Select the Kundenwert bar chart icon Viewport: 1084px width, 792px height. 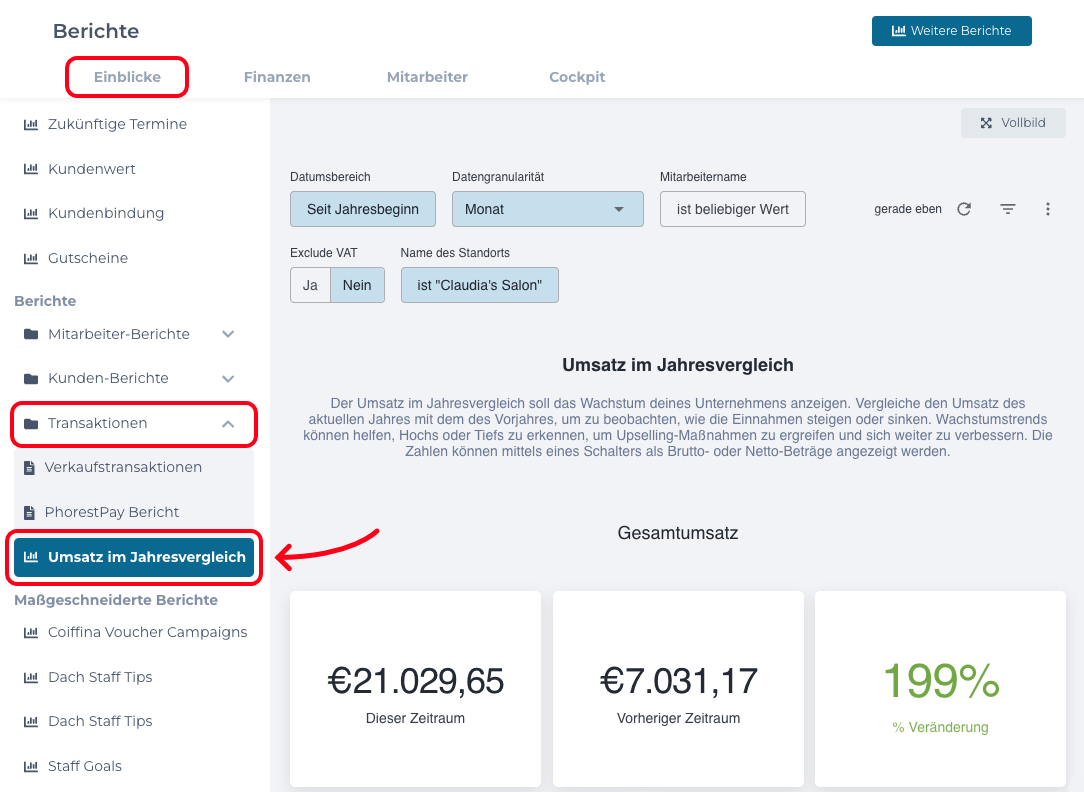coord(29,168)
